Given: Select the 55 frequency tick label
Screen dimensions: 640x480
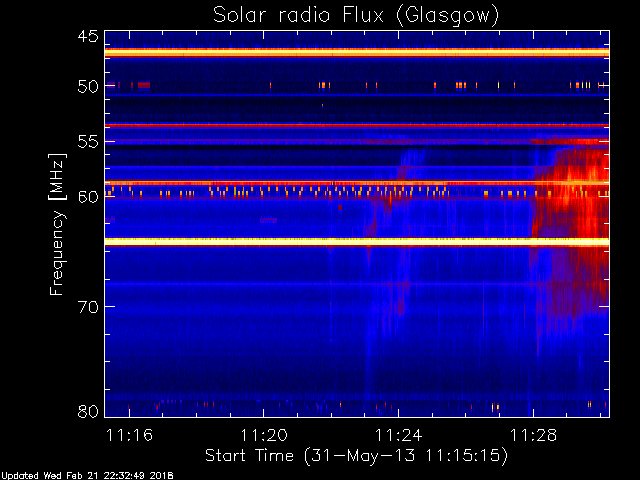Looking at the screenshot, I should coord(88,142).
